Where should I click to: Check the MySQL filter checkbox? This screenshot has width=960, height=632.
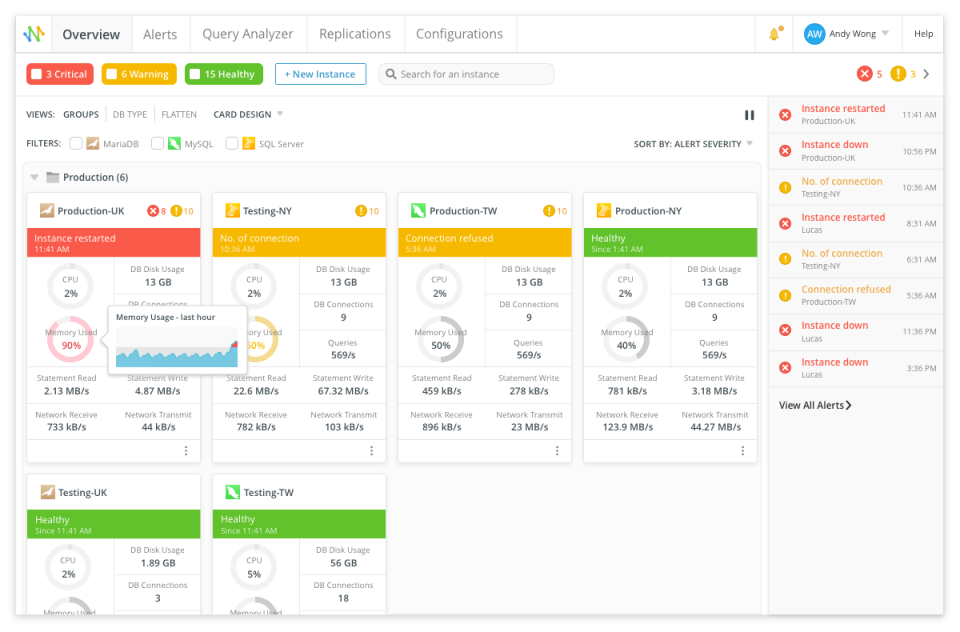tap(157, 143)
